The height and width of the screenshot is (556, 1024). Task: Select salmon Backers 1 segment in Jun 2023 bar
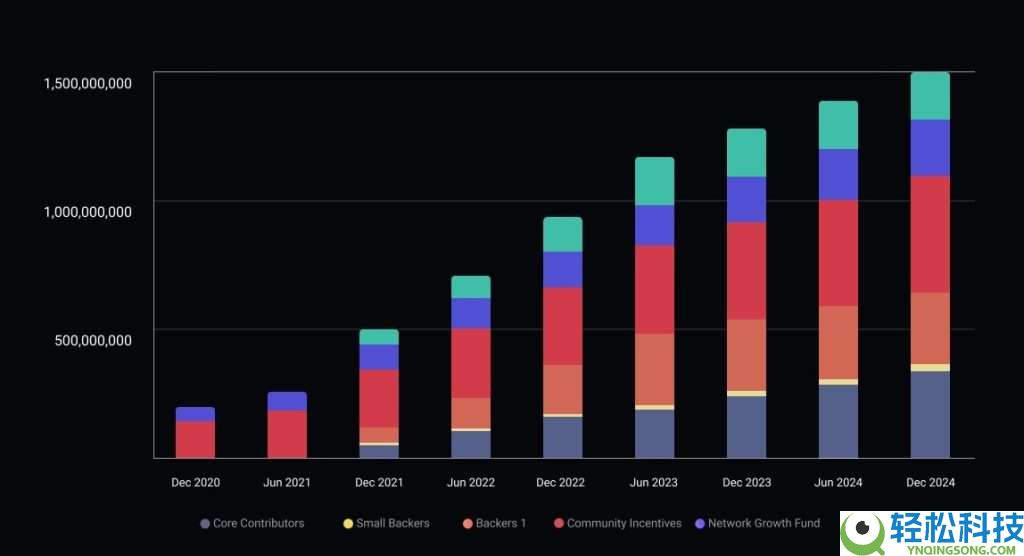coord(654,370)
